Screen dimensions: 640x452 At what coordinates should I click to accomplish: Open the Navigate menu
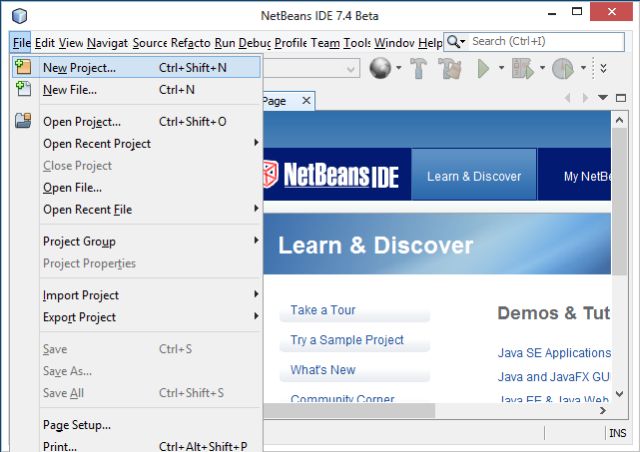(107, 42)
